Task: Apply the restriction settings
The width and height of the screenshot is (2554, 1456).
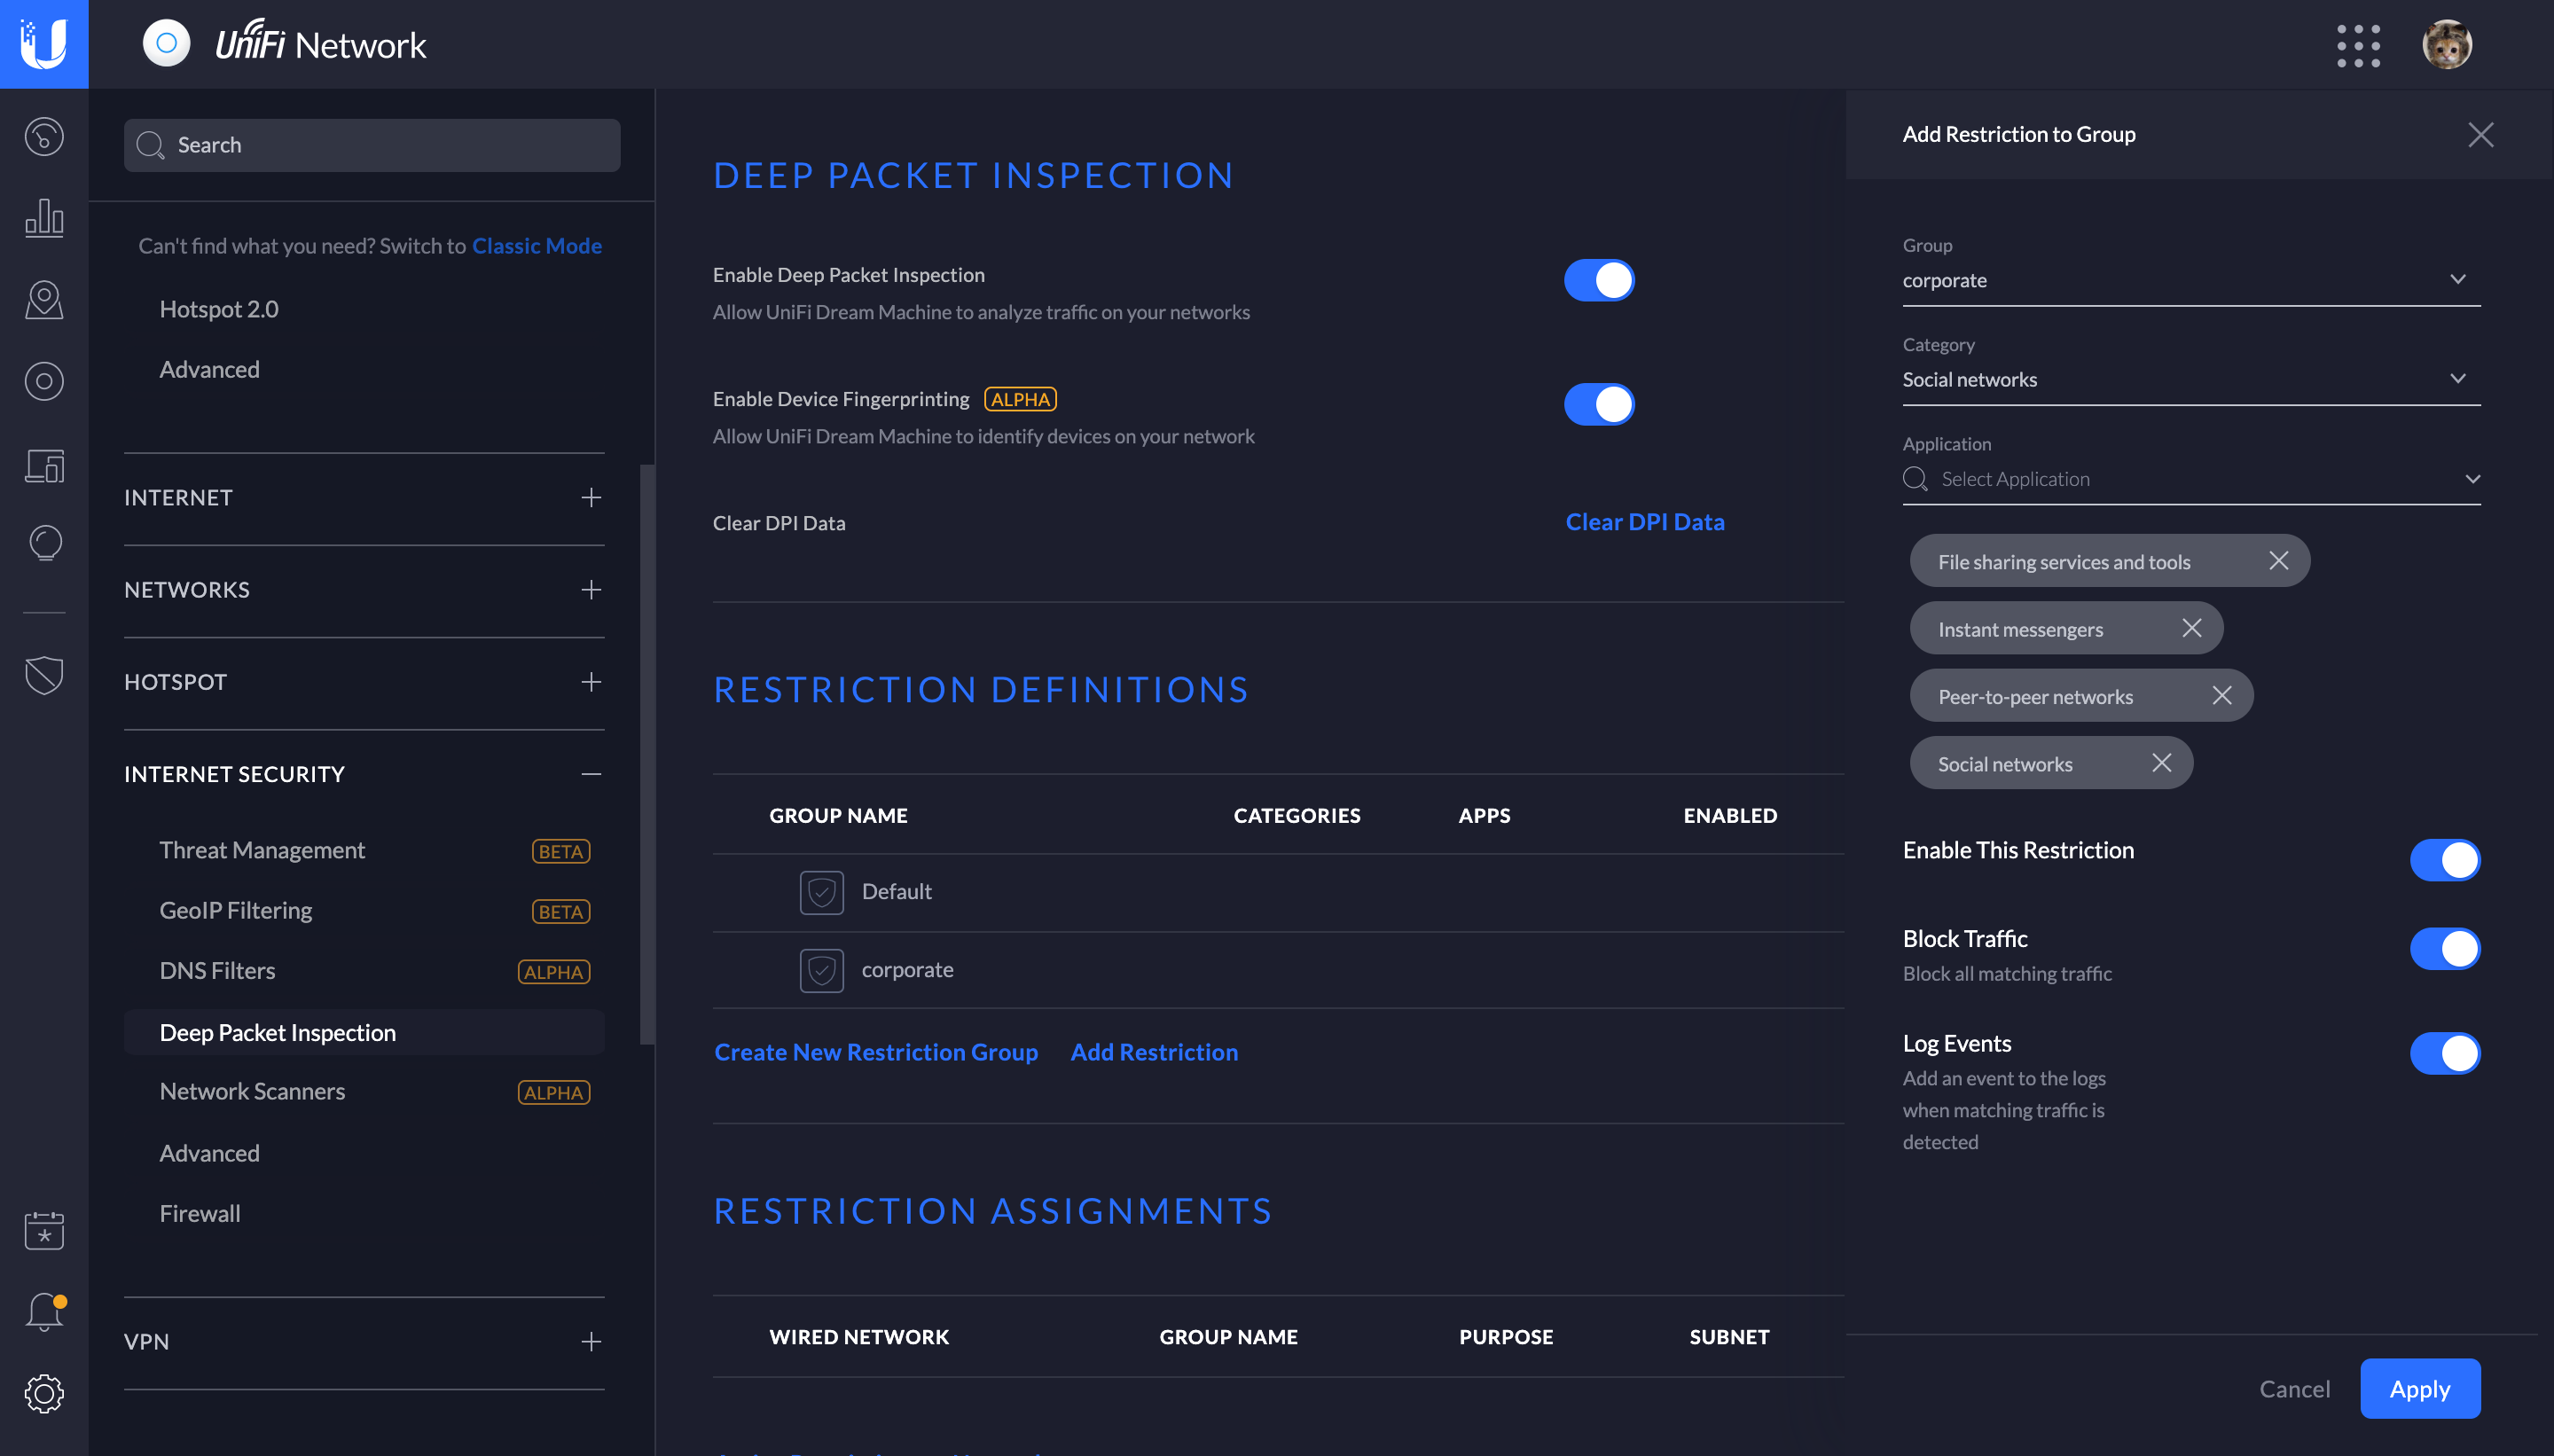Action: 2419,1388
